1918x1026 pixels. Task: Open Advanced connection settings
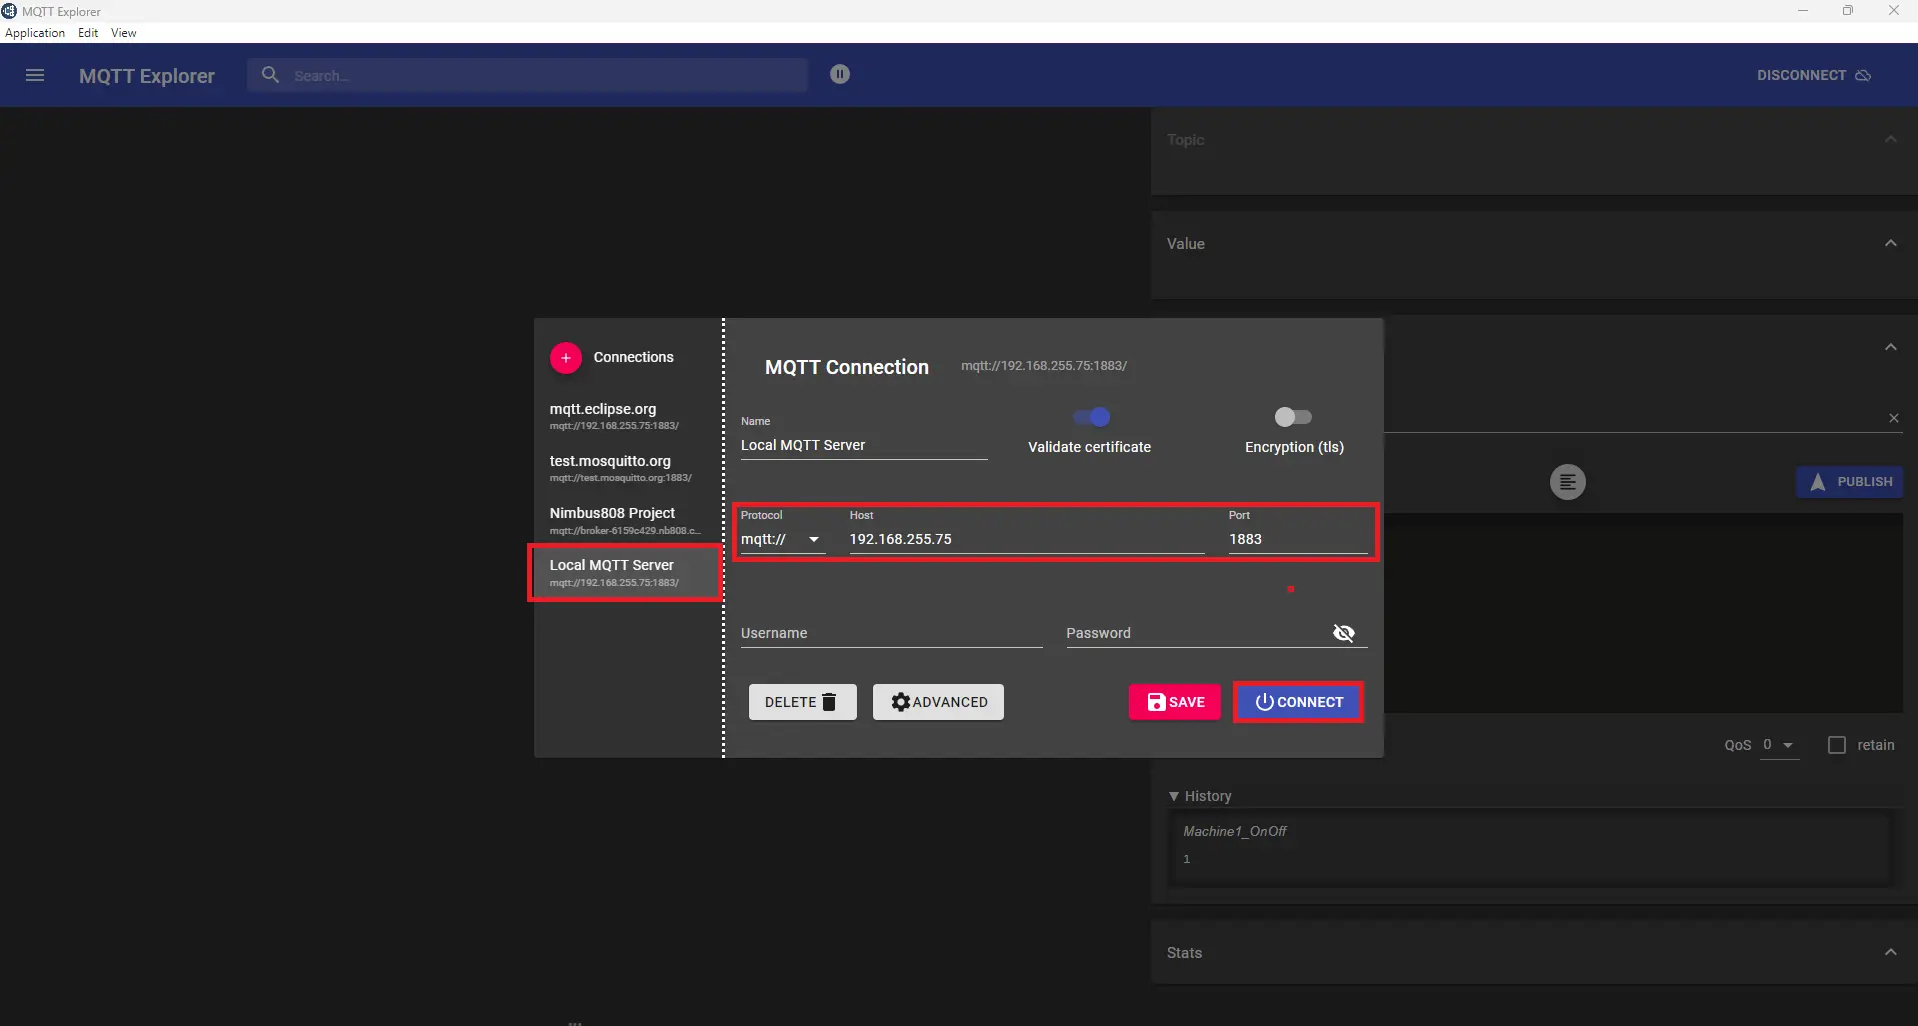(938, 702)
